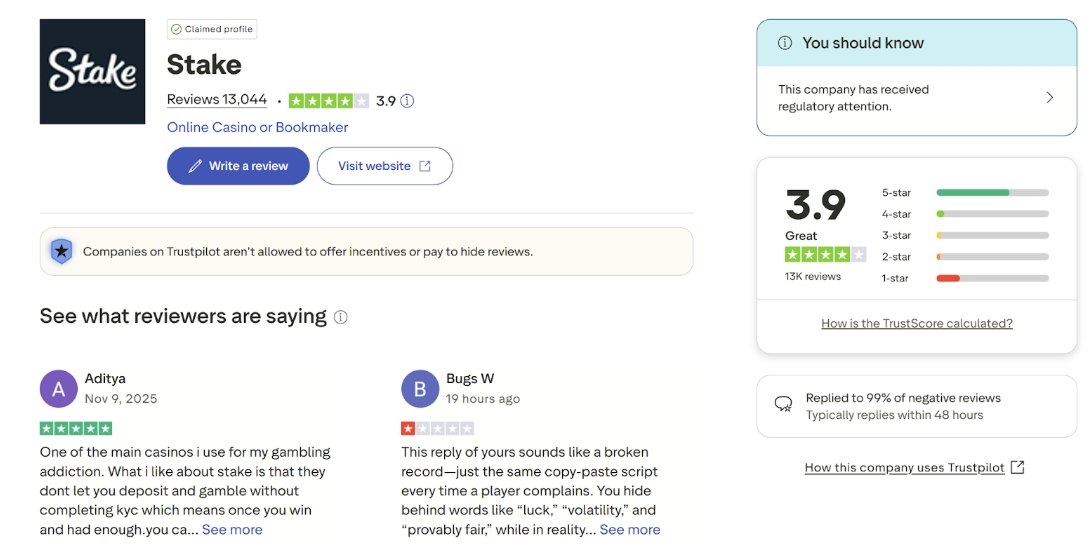Click Bugs W's avatar icon
The image size is (1090, 558).
click(420, 389)
